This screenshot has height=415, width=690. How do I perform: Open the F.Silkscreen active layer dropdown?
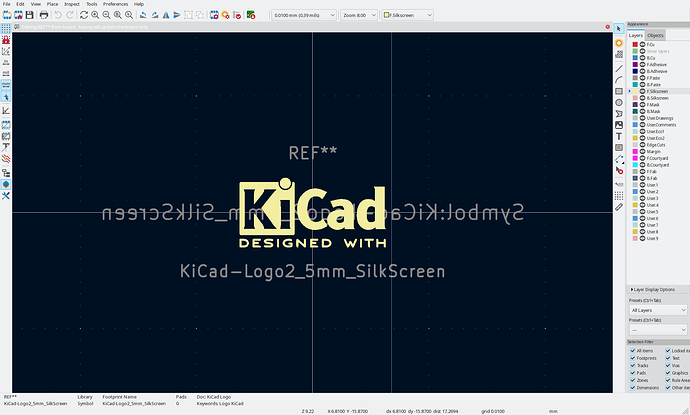point(407,15)
